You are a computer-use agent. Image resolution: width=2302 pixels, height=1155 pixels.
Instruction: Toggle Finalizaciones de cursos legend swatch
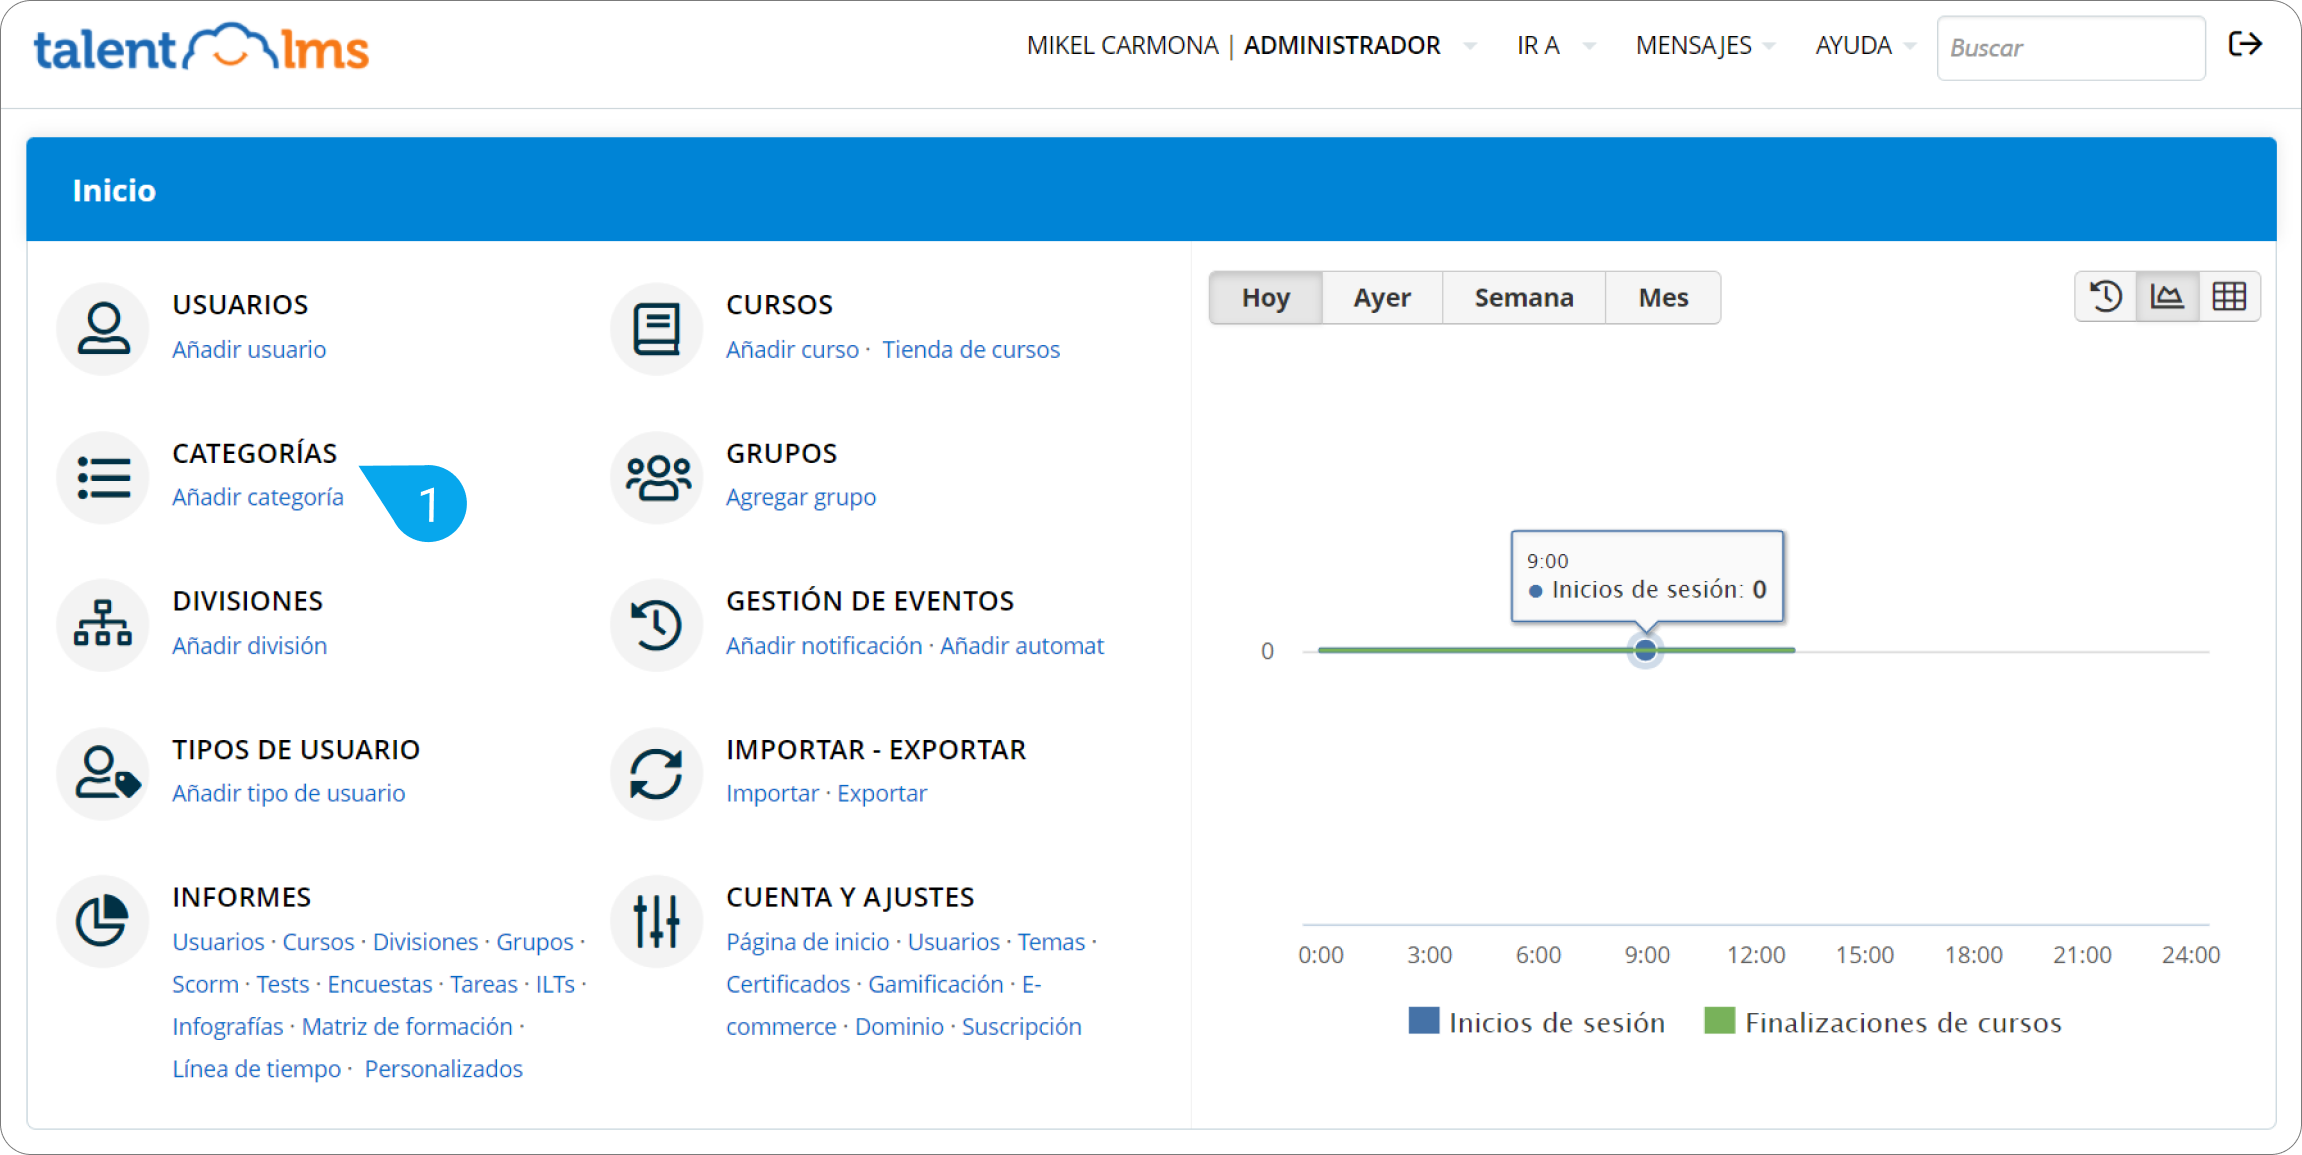coord(1719,1021)
